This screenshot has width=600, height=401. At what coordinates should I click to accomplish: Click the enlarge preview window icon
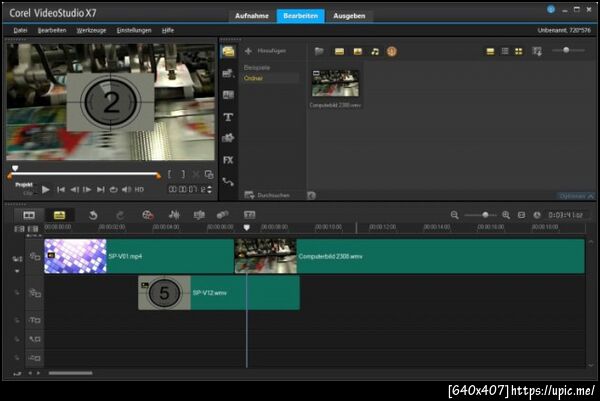click(209, 174)
